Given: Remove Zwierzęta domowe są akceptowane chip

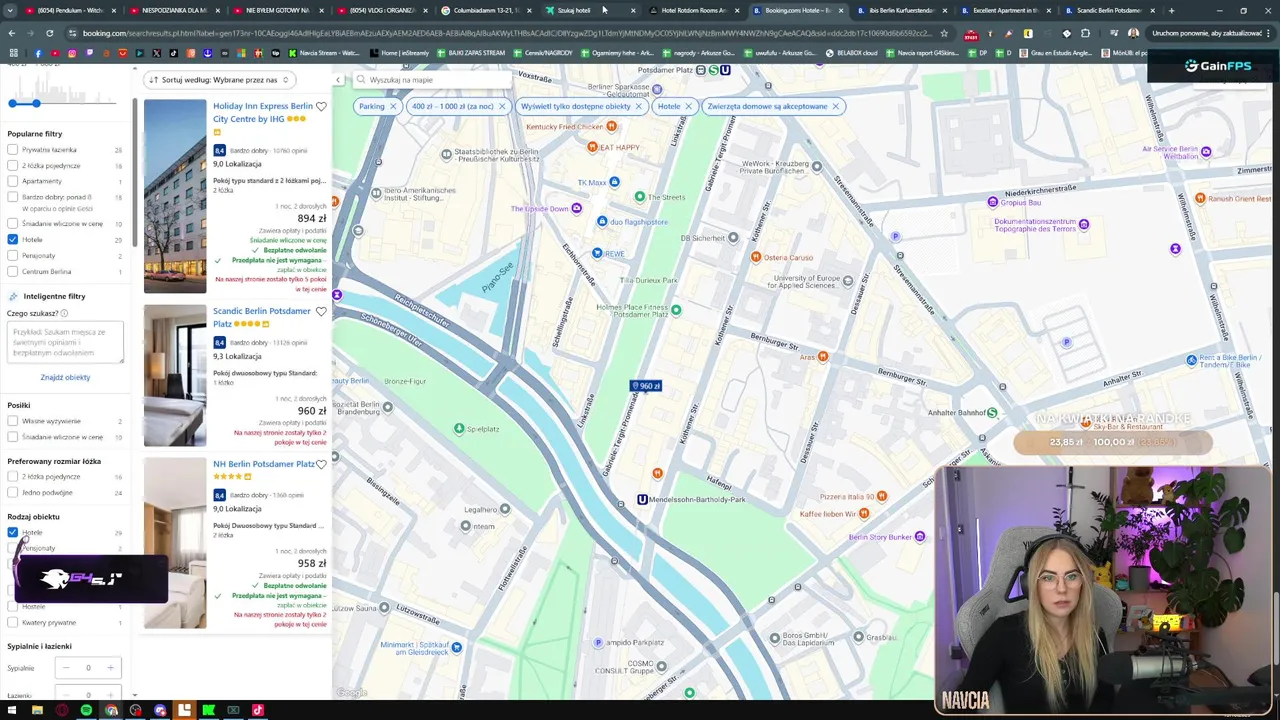Looking at the screenshot, I should click(835, 106).
